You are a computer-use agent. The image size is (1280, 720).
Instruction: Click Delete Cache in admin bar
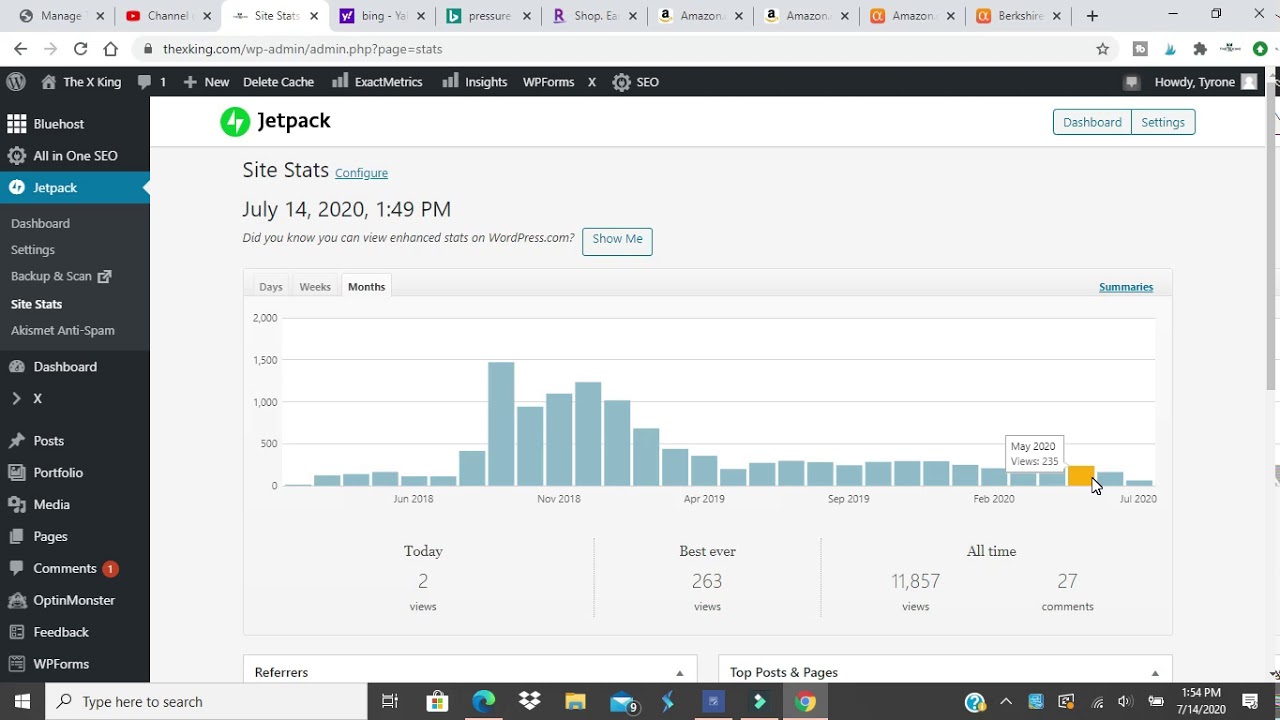click(x=278, y=82)
